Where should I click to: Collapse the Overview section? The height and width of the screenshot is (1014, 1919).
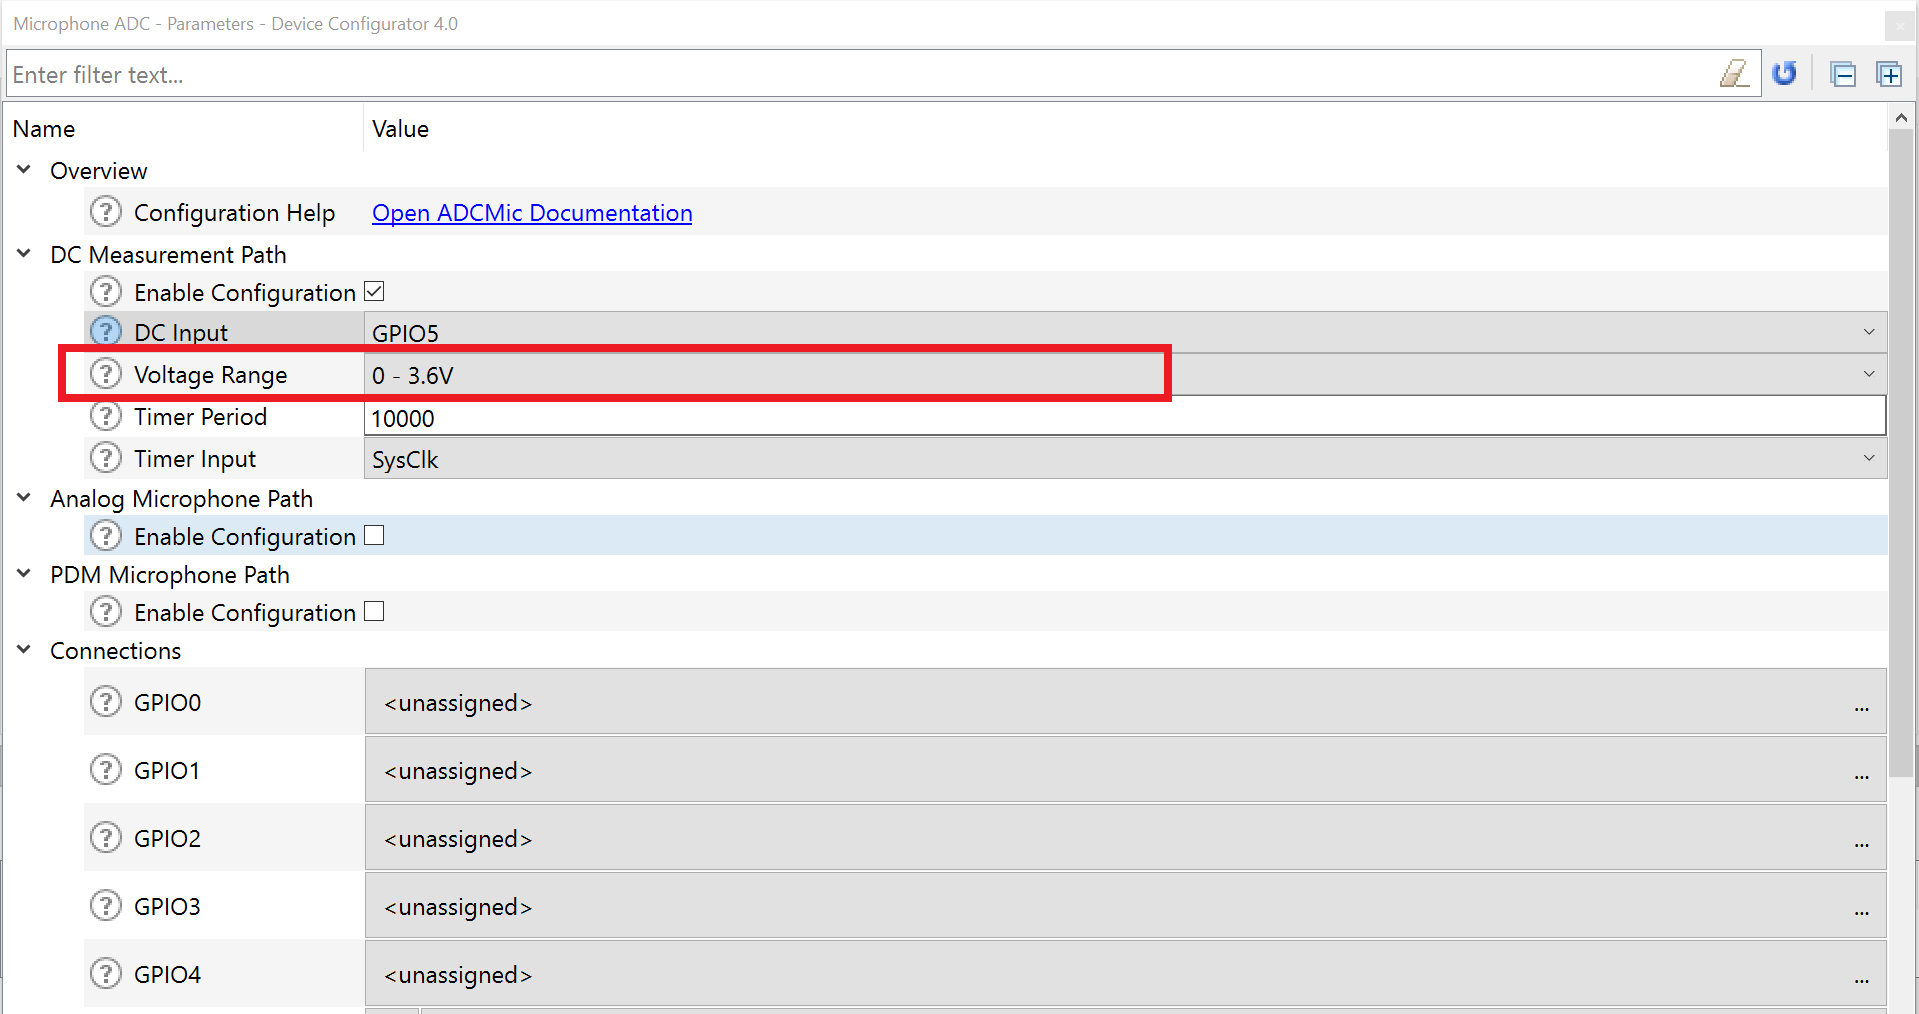(x=24, y=170)
